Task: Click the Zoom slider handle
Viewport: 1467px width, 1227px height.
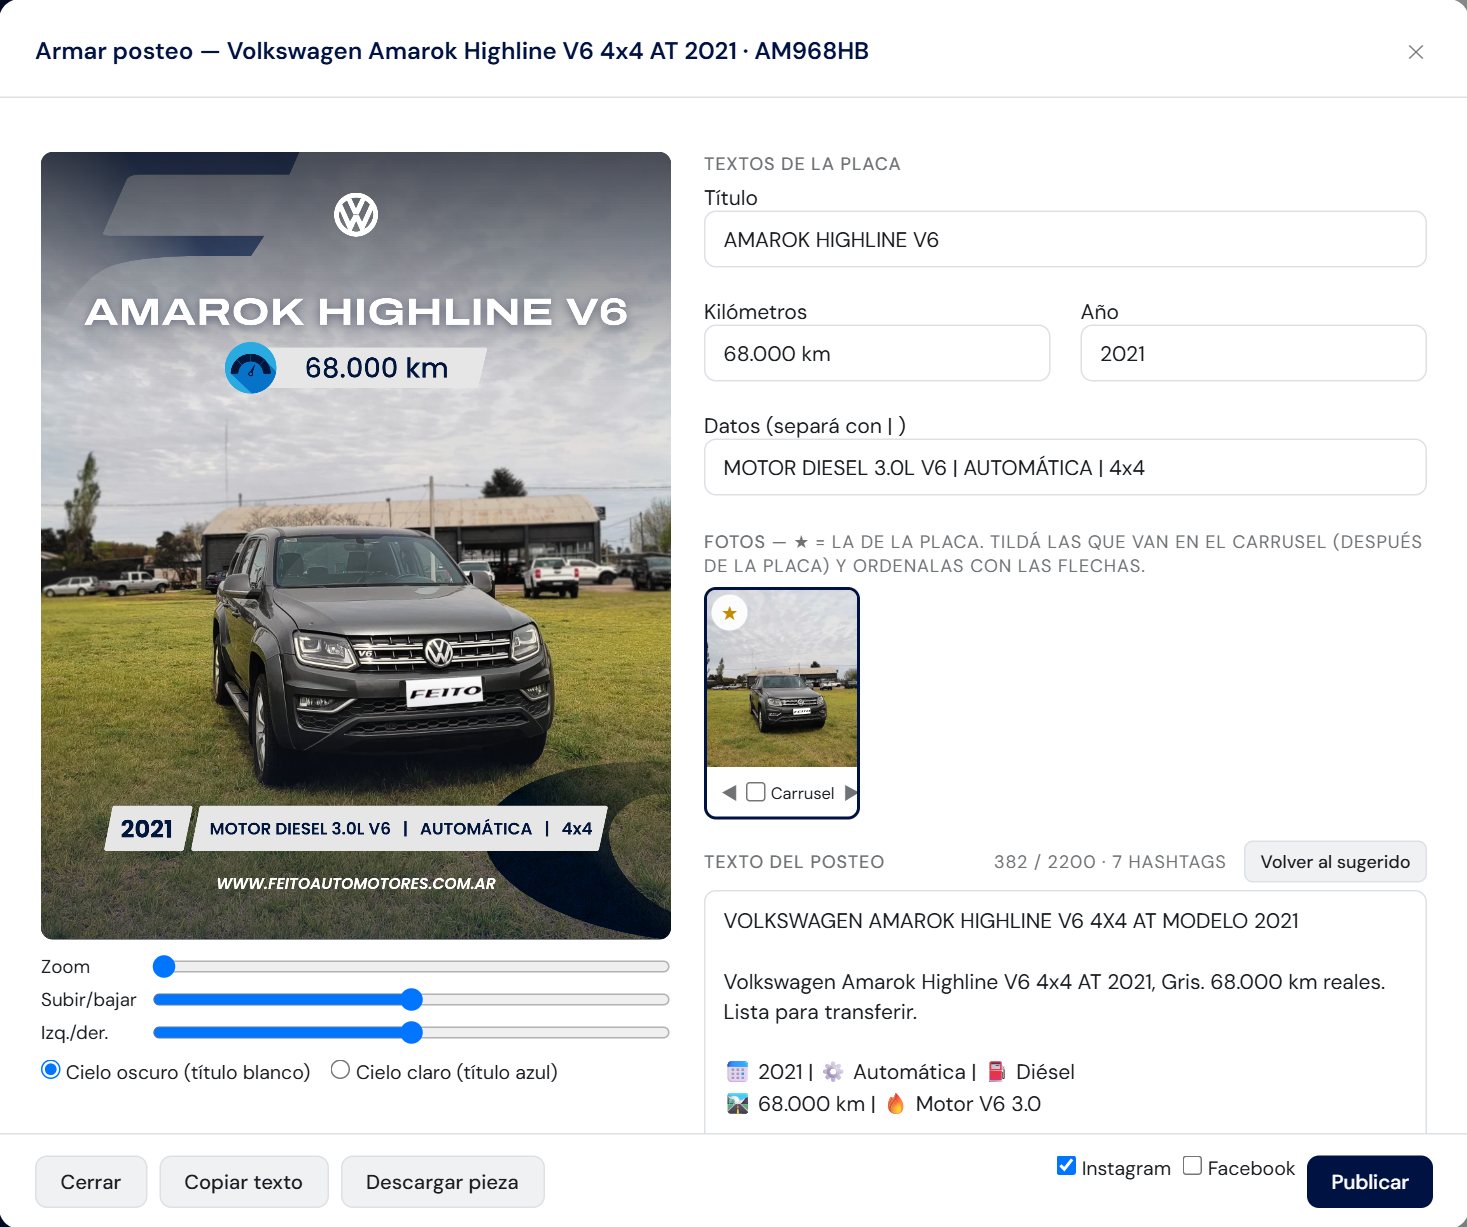Action: [x=164, y=966]
